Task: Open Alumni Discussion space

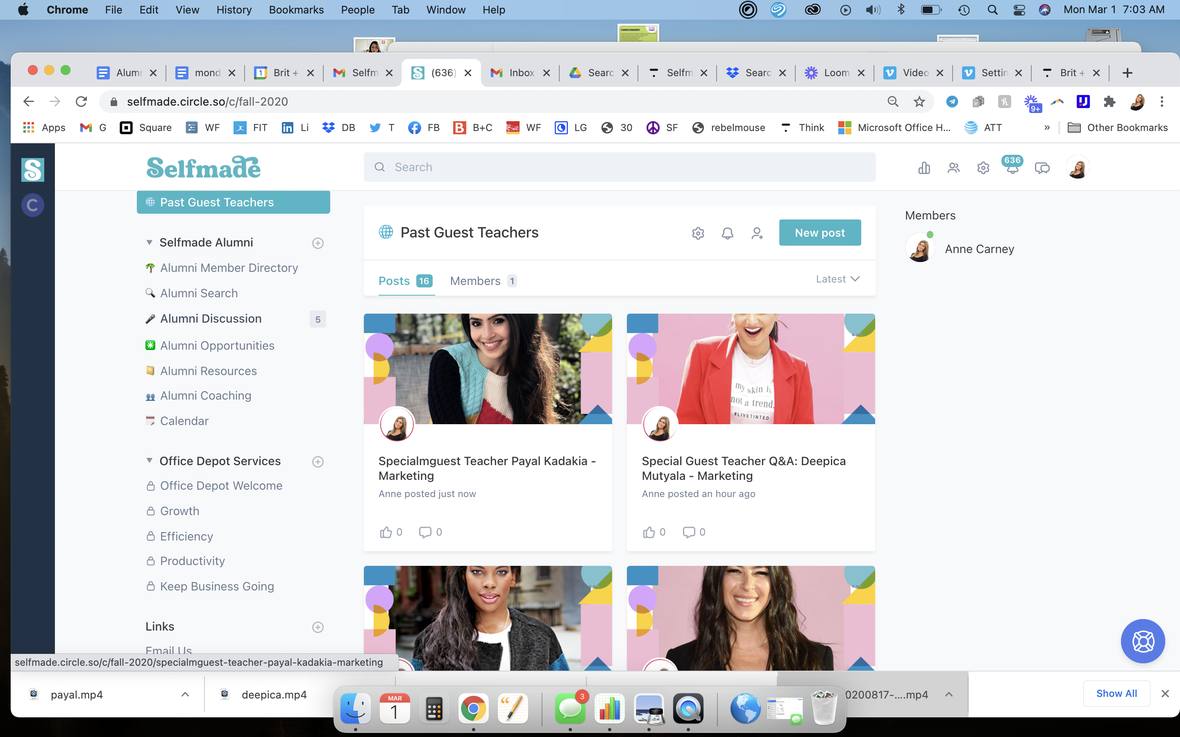Action: (211, 319)
